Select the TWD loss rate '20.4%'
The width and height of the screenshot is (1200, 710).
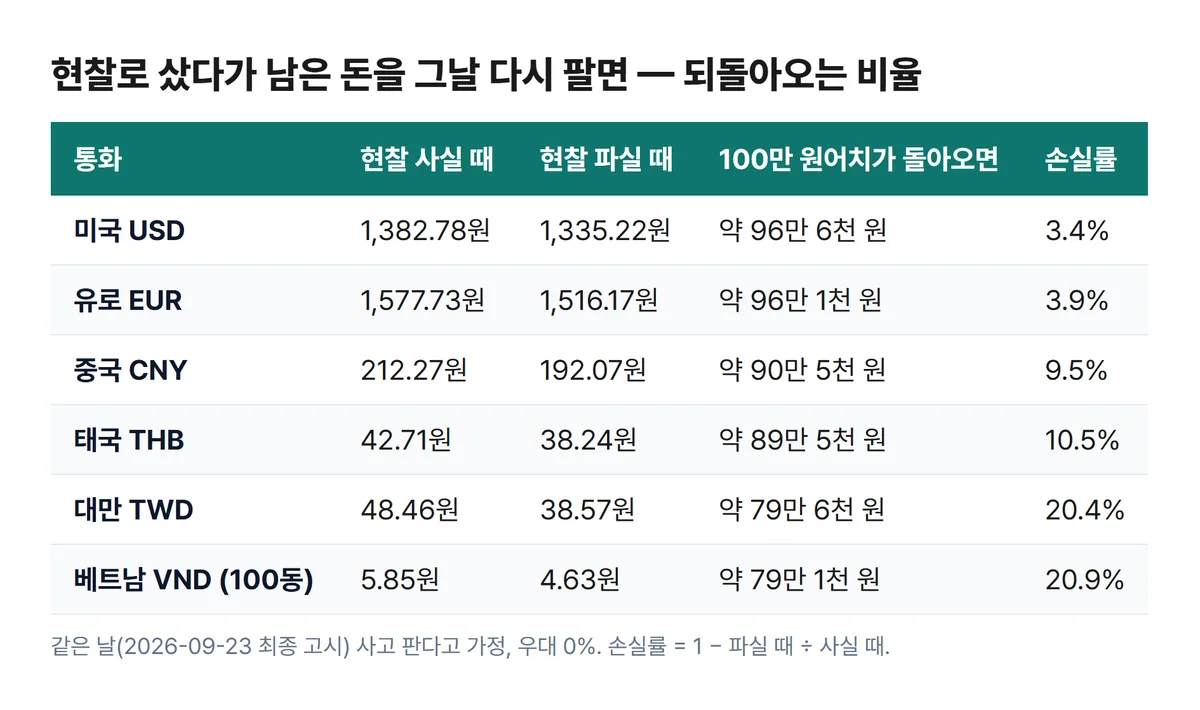pyautogui.click(x=1085, y=510)
